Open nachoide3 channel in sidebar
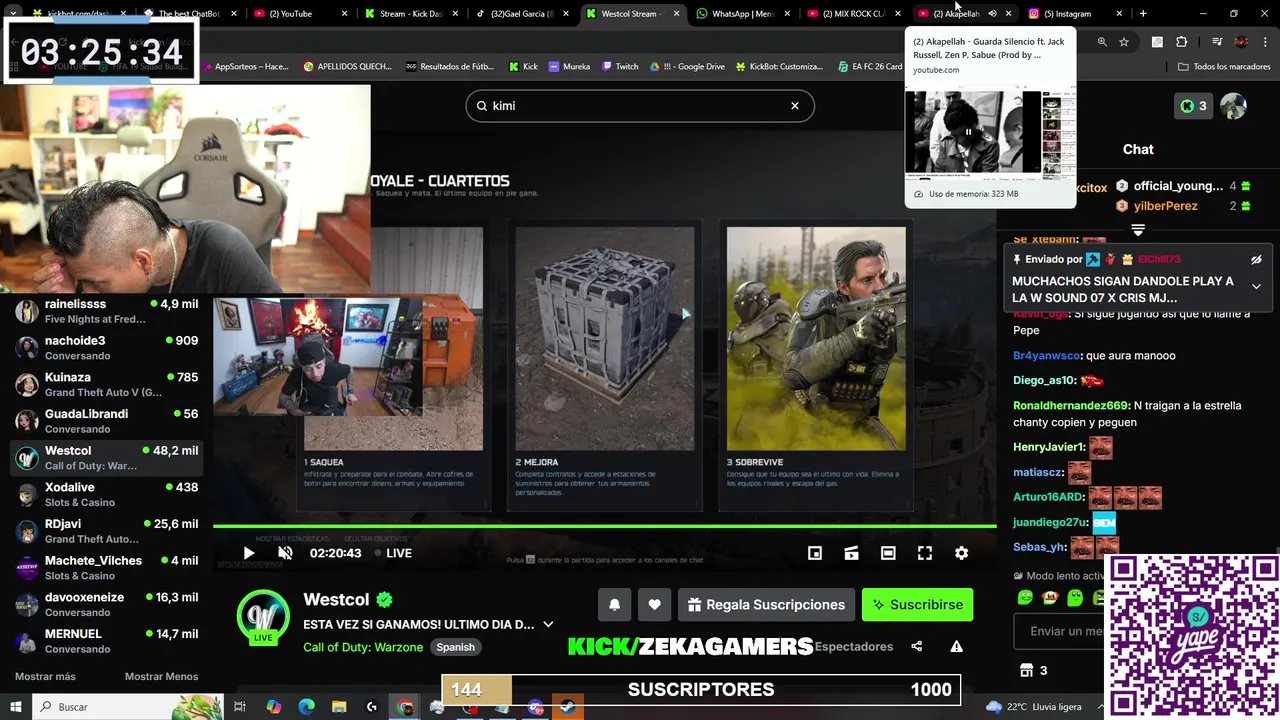The height and width of the screenshot is (720, 1280). click(x=106, y=348)
